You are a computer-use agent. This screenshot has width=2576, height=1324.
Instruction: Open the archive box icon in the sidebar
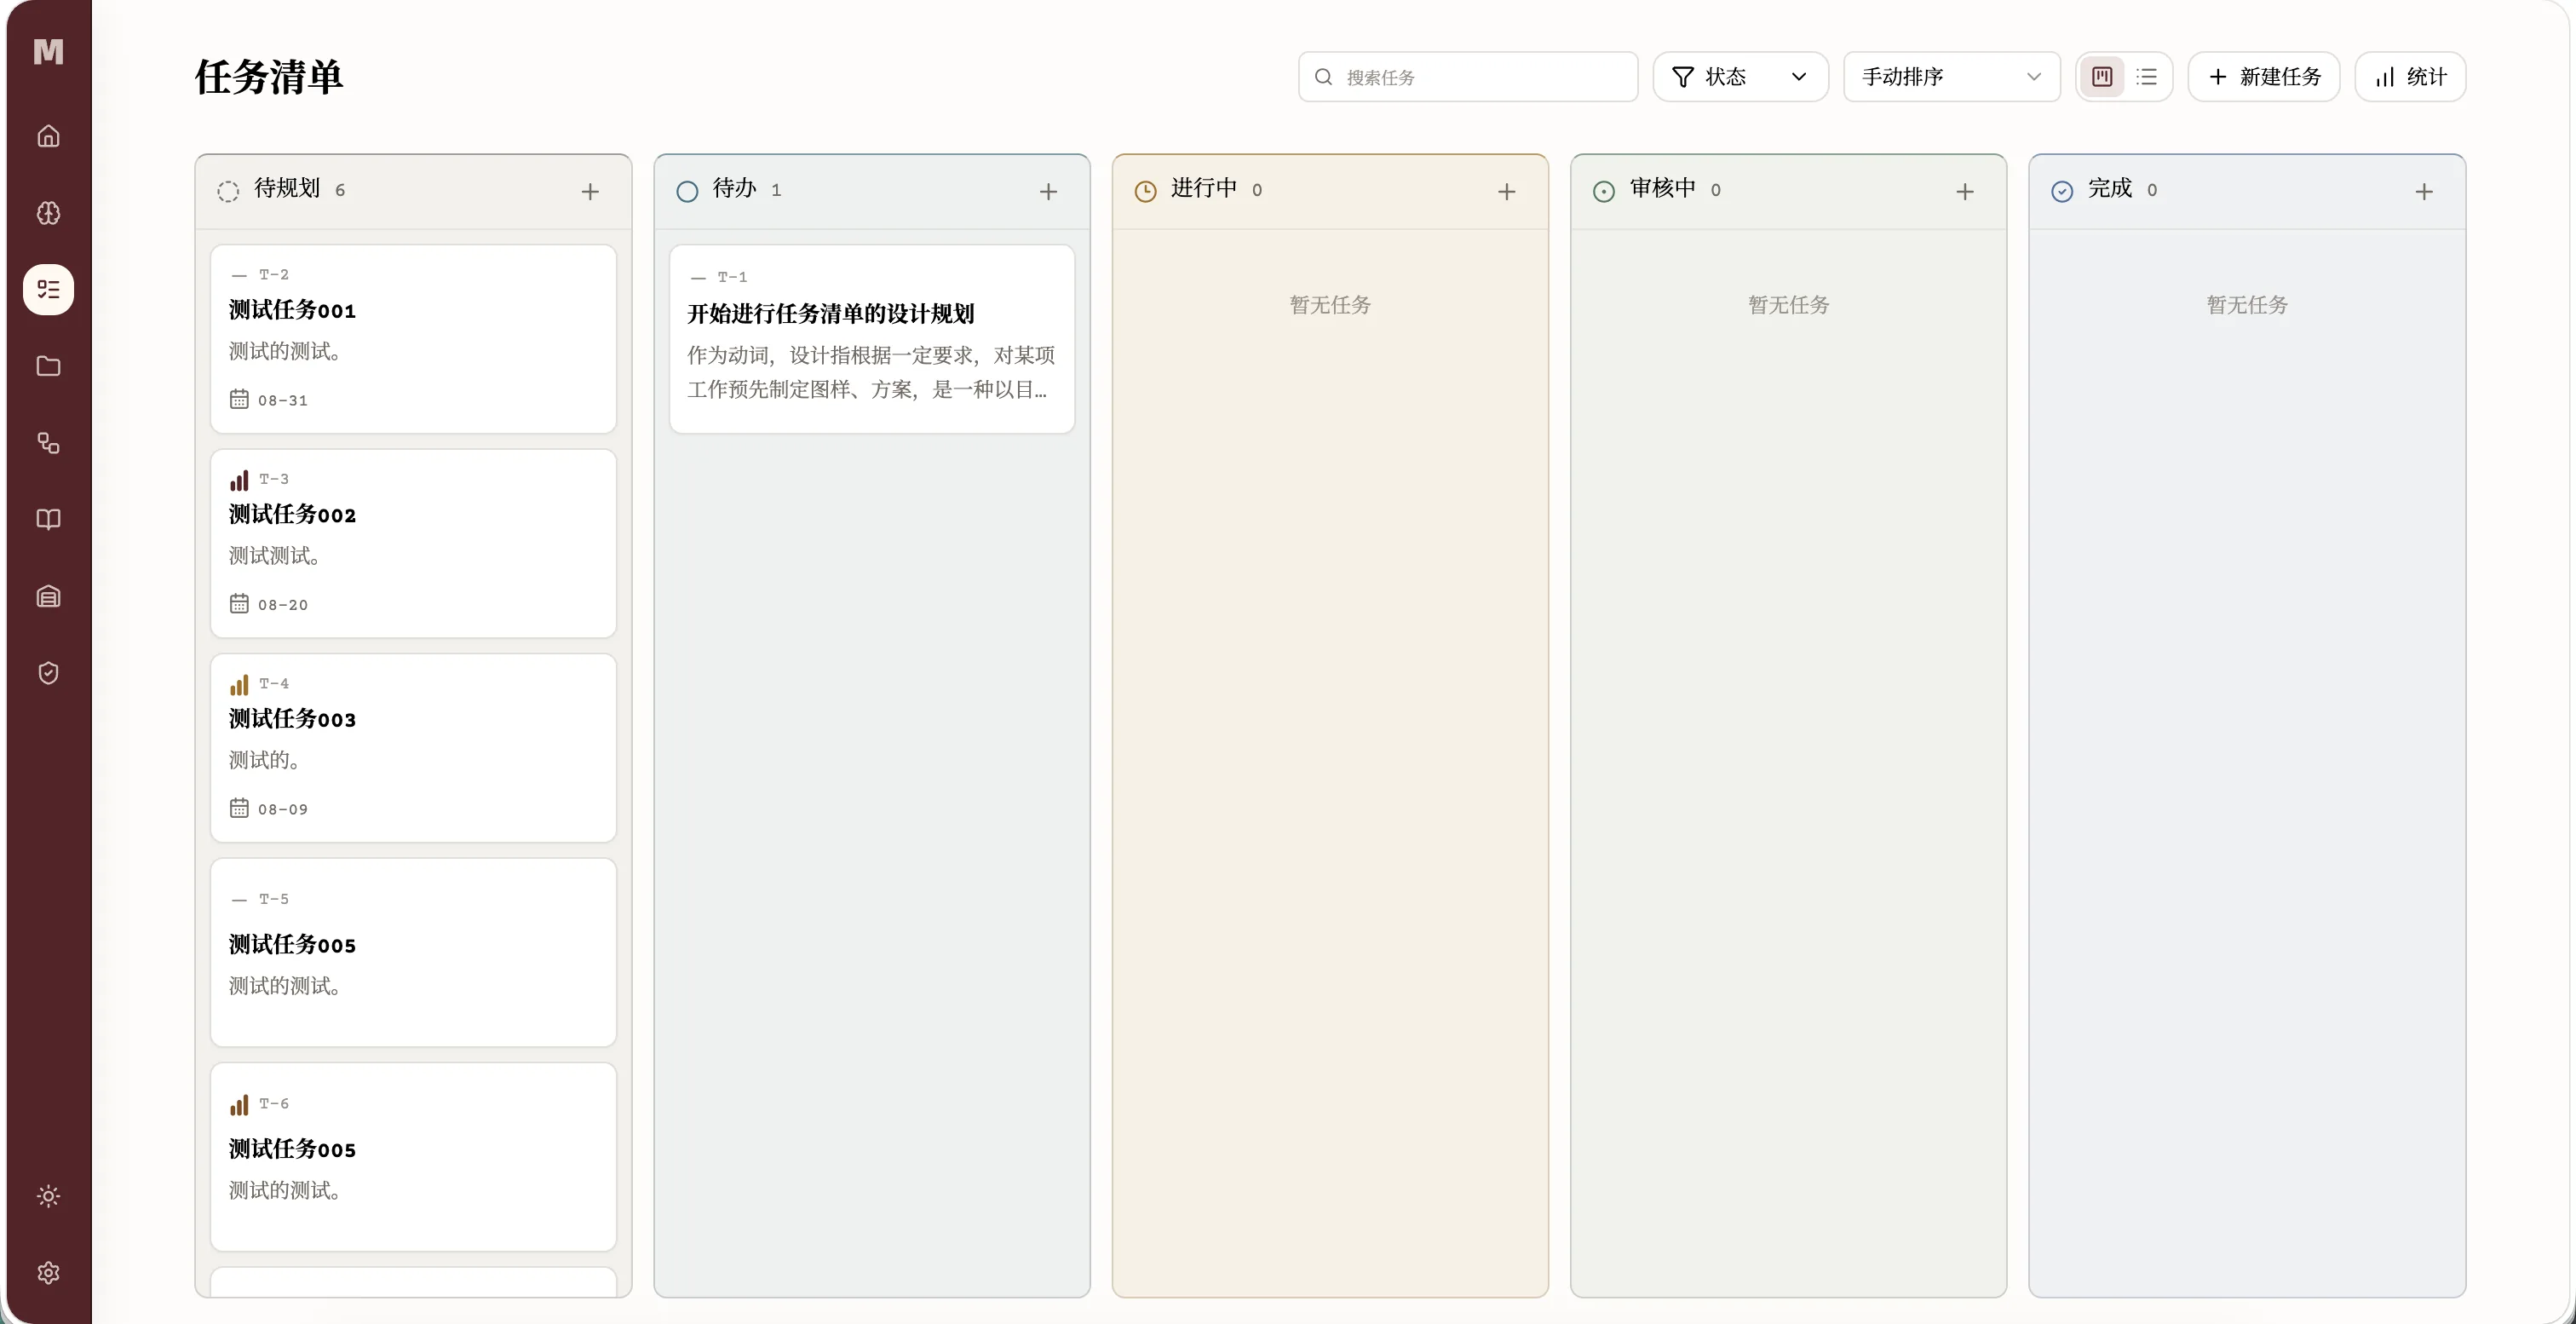pos(48,597)
